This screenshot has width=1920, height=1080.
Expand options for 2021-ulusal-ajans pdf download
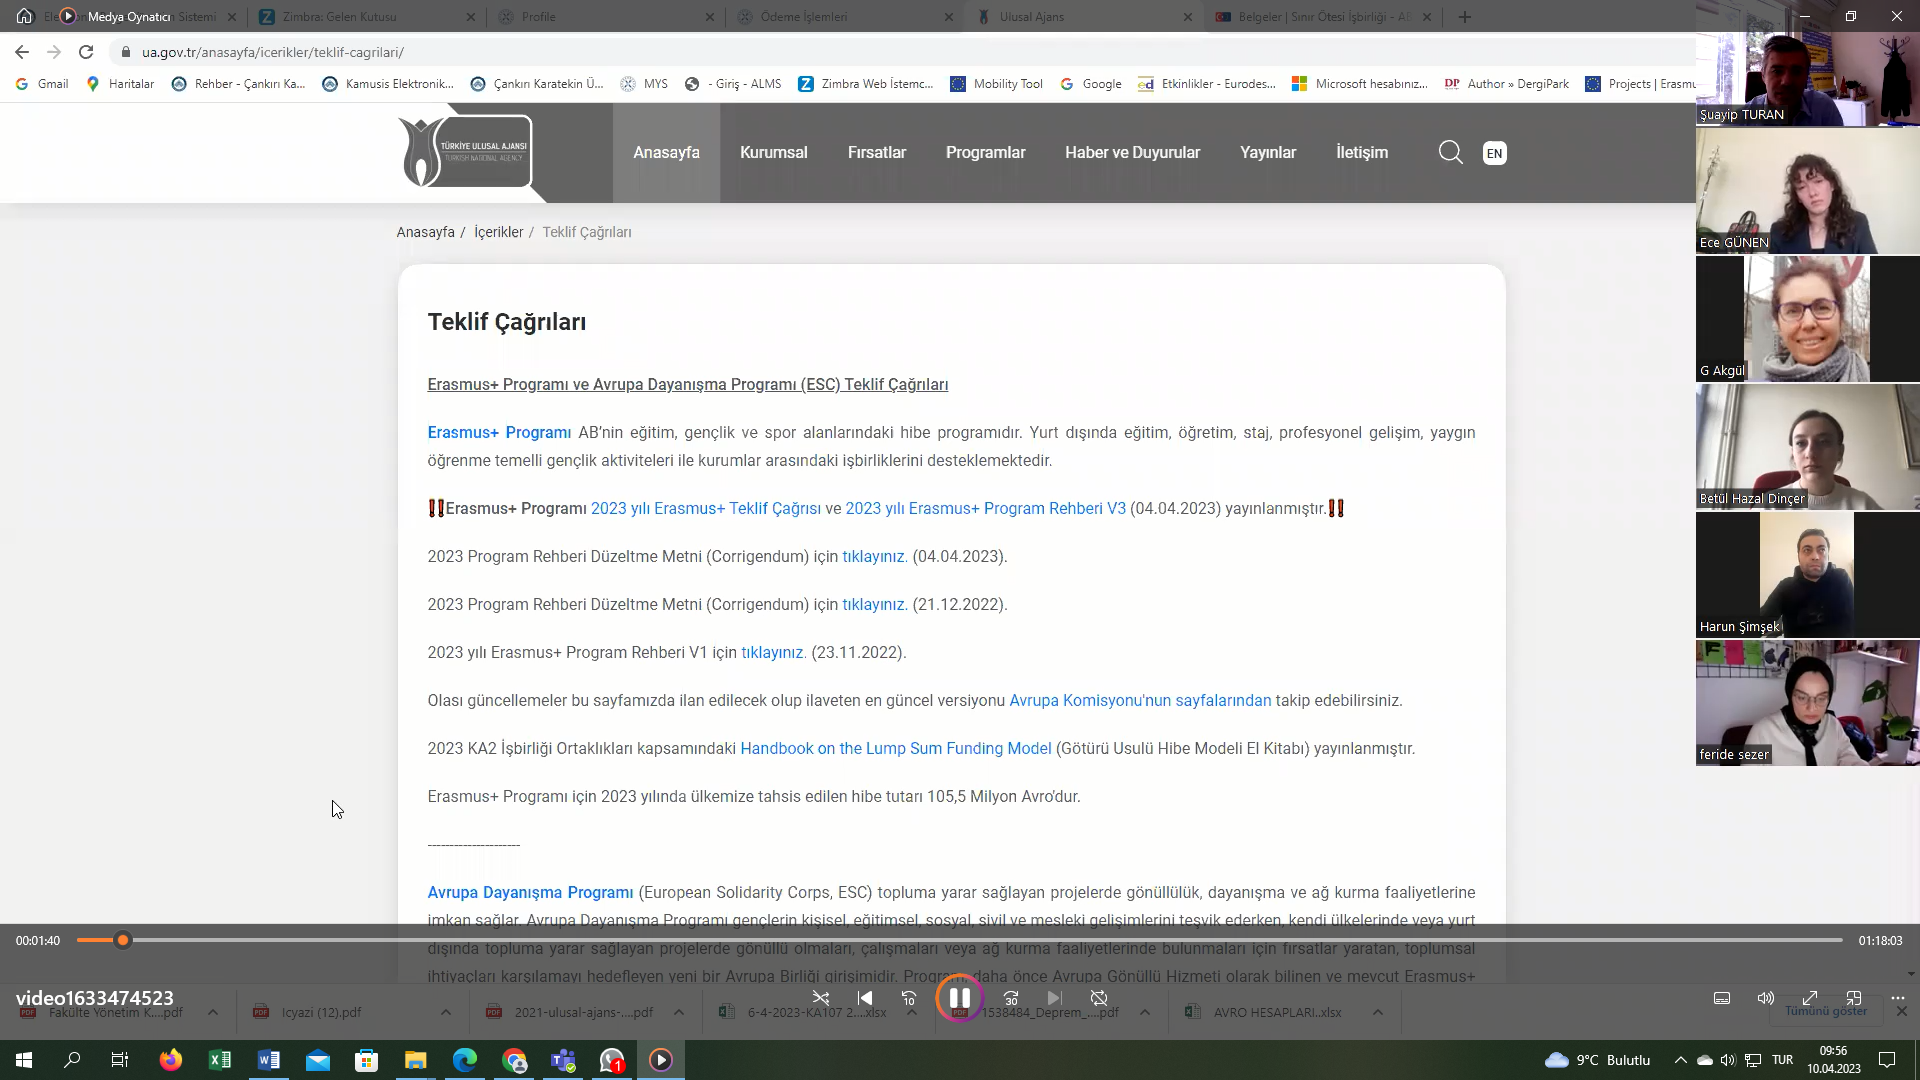pyautogui.click(x=679, y=1012)
